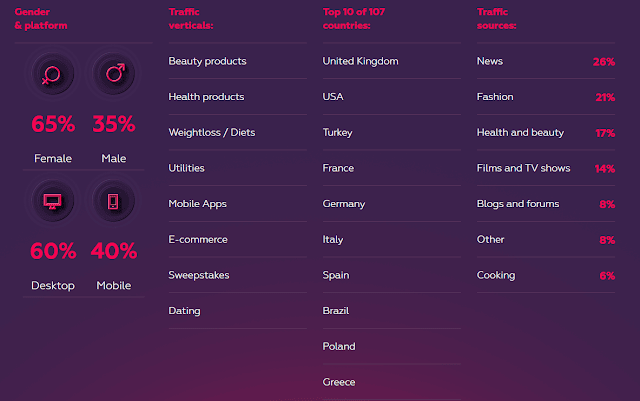Click the Cooking 6% value
640x401 pixels.
pos(607,276)
